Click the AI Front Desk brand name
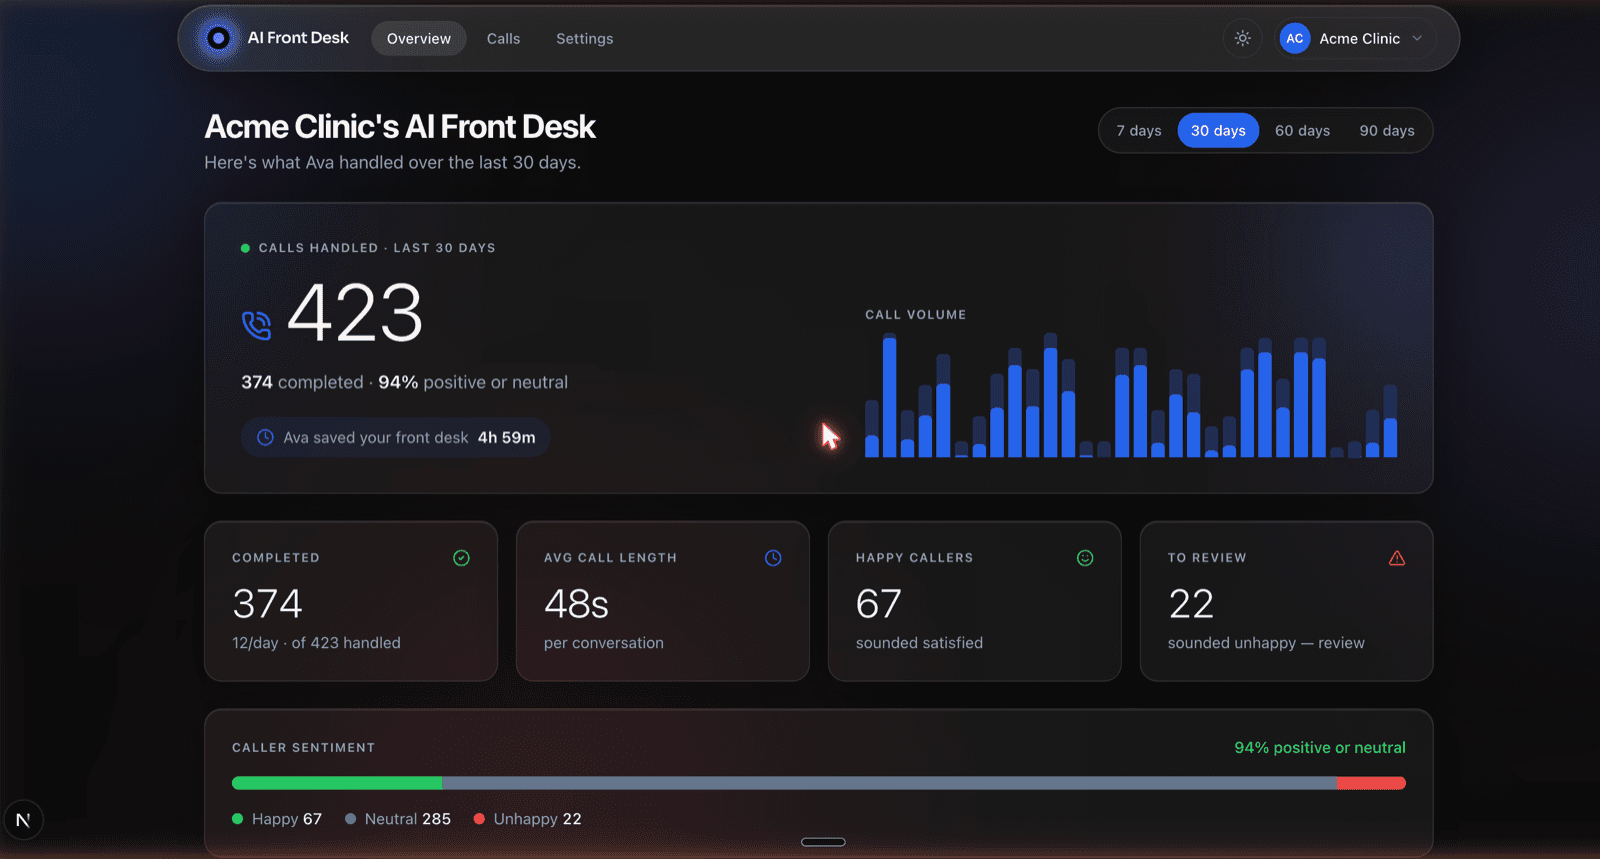This screenshot has height=859, width=1600. pos(298,38)
